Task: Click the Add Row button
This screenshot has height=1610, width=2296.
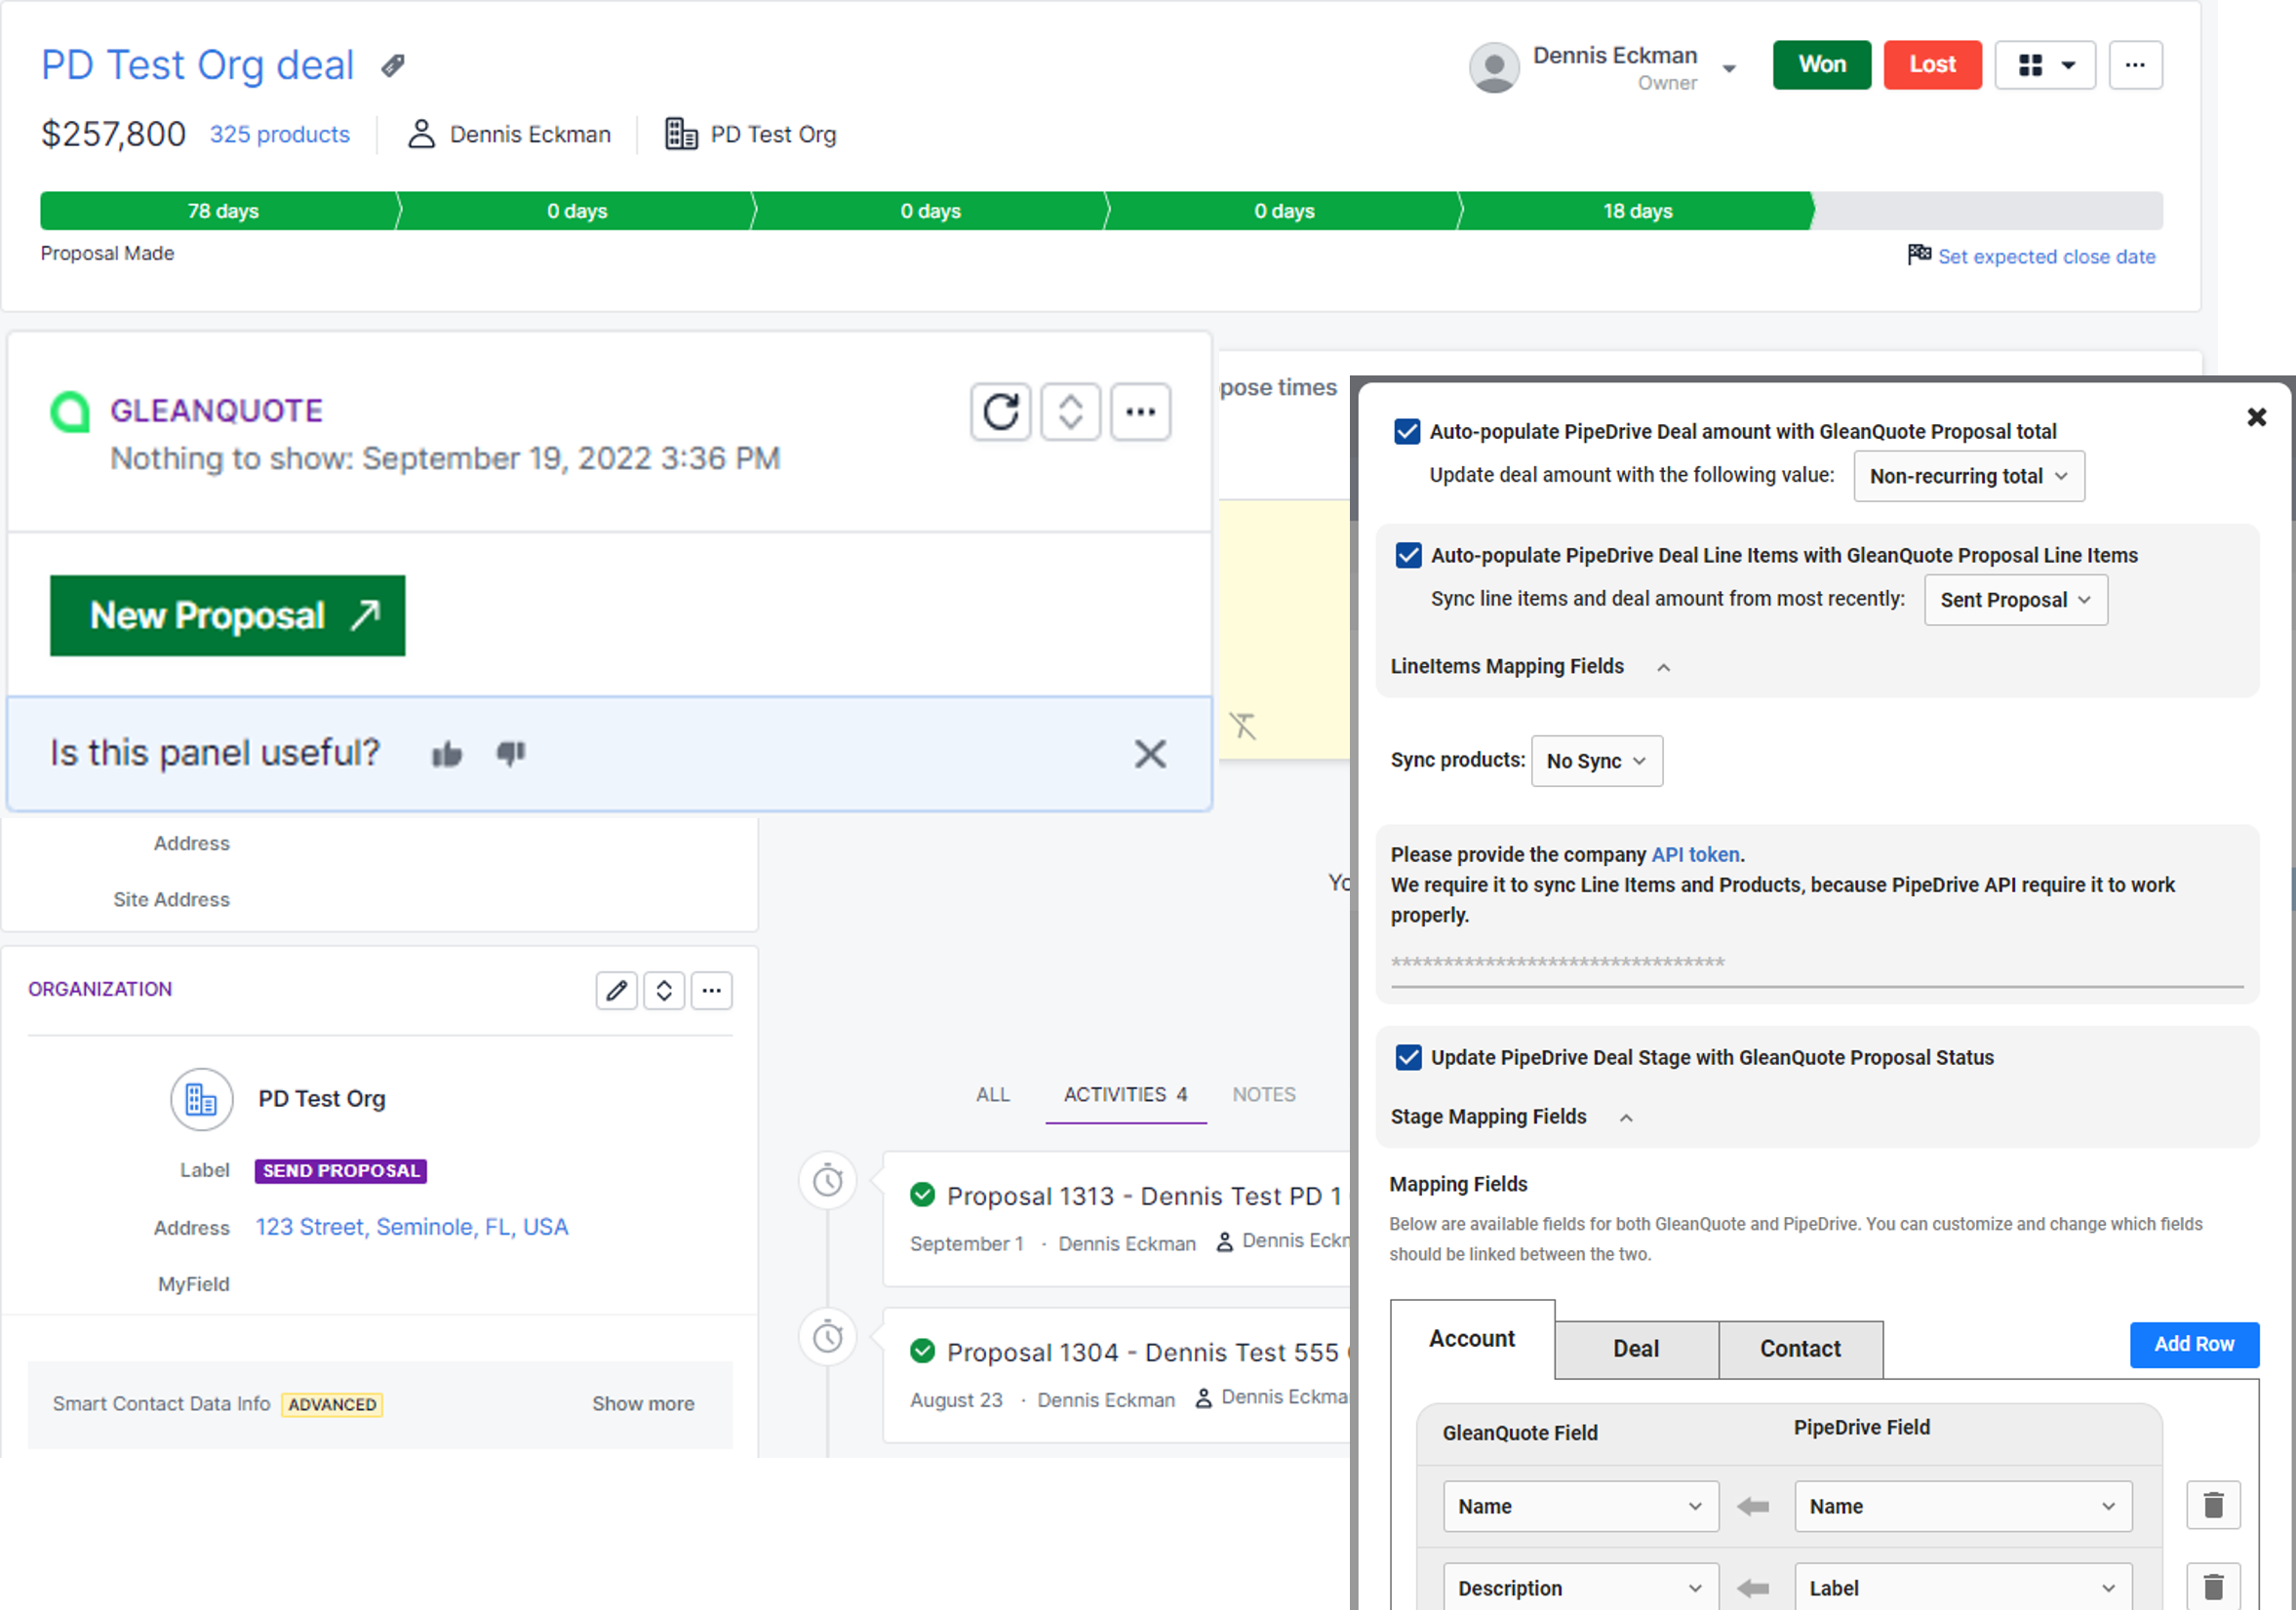Action: point(2194,1344)
